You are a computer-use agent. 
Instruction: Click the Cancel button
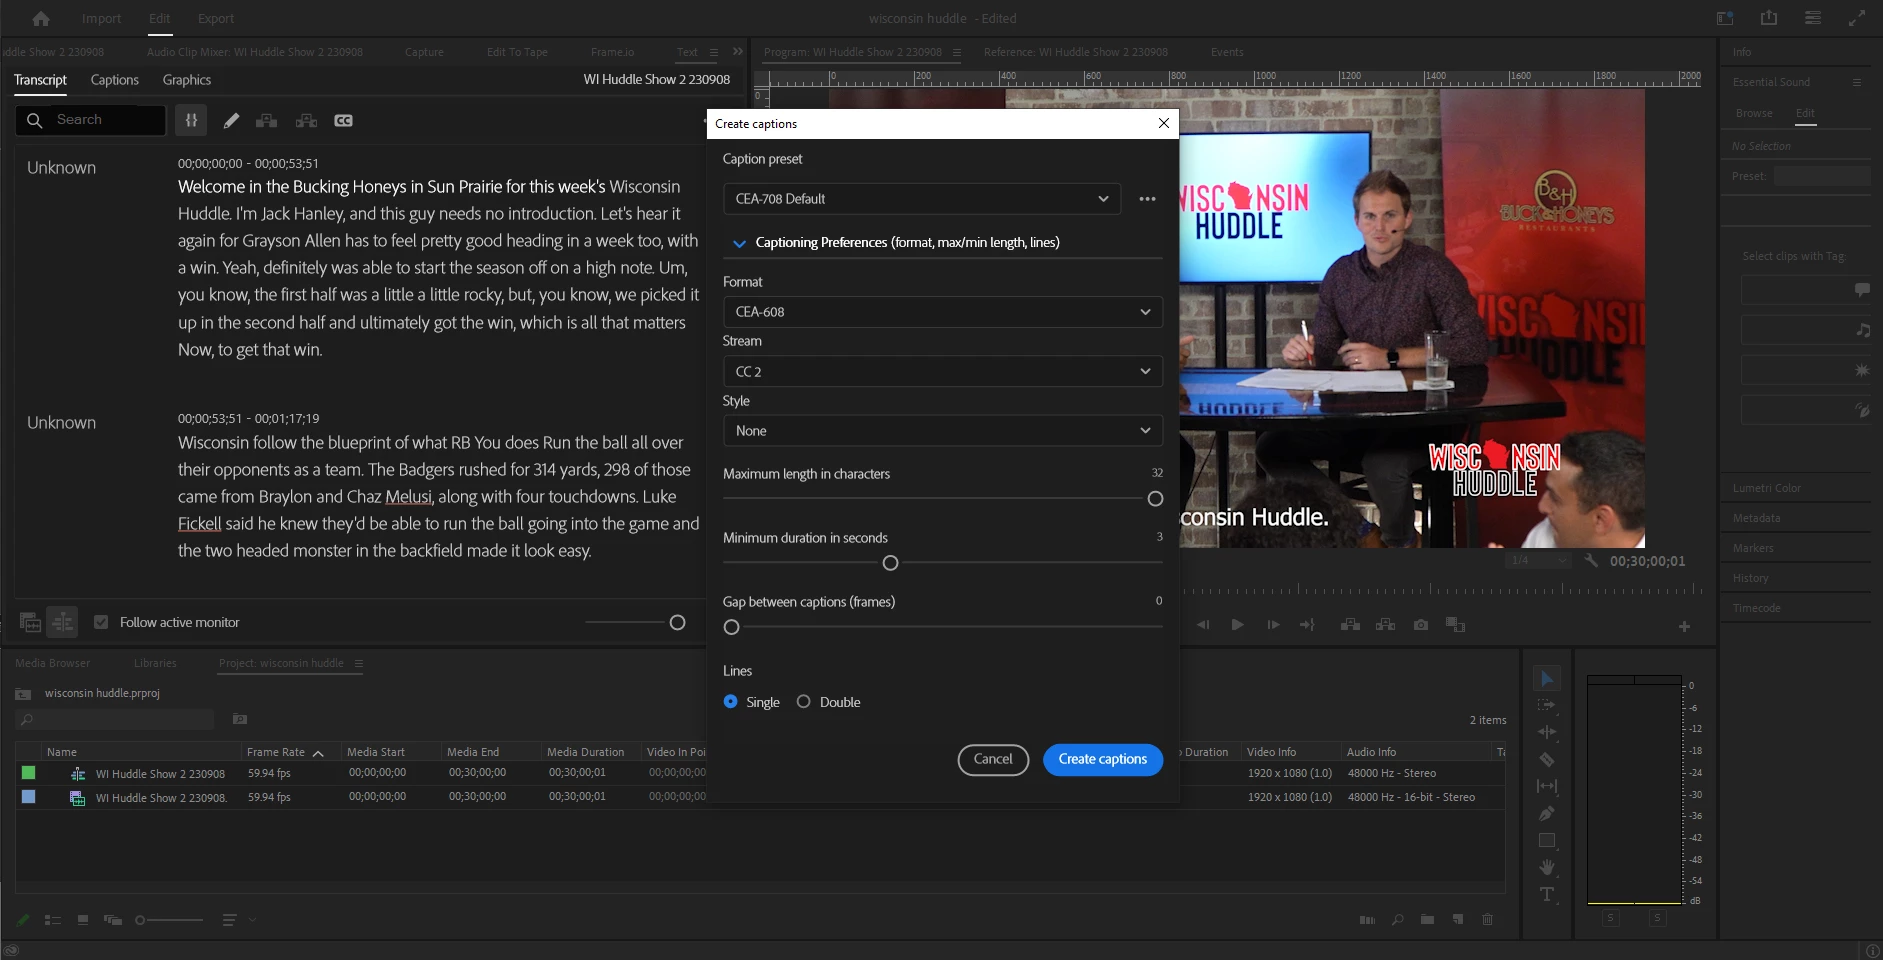click(x=993, y=760)
